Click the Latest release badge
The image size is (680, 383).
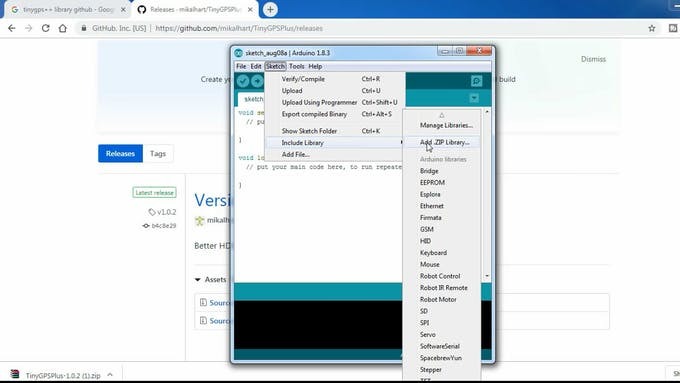coord(154,193)
